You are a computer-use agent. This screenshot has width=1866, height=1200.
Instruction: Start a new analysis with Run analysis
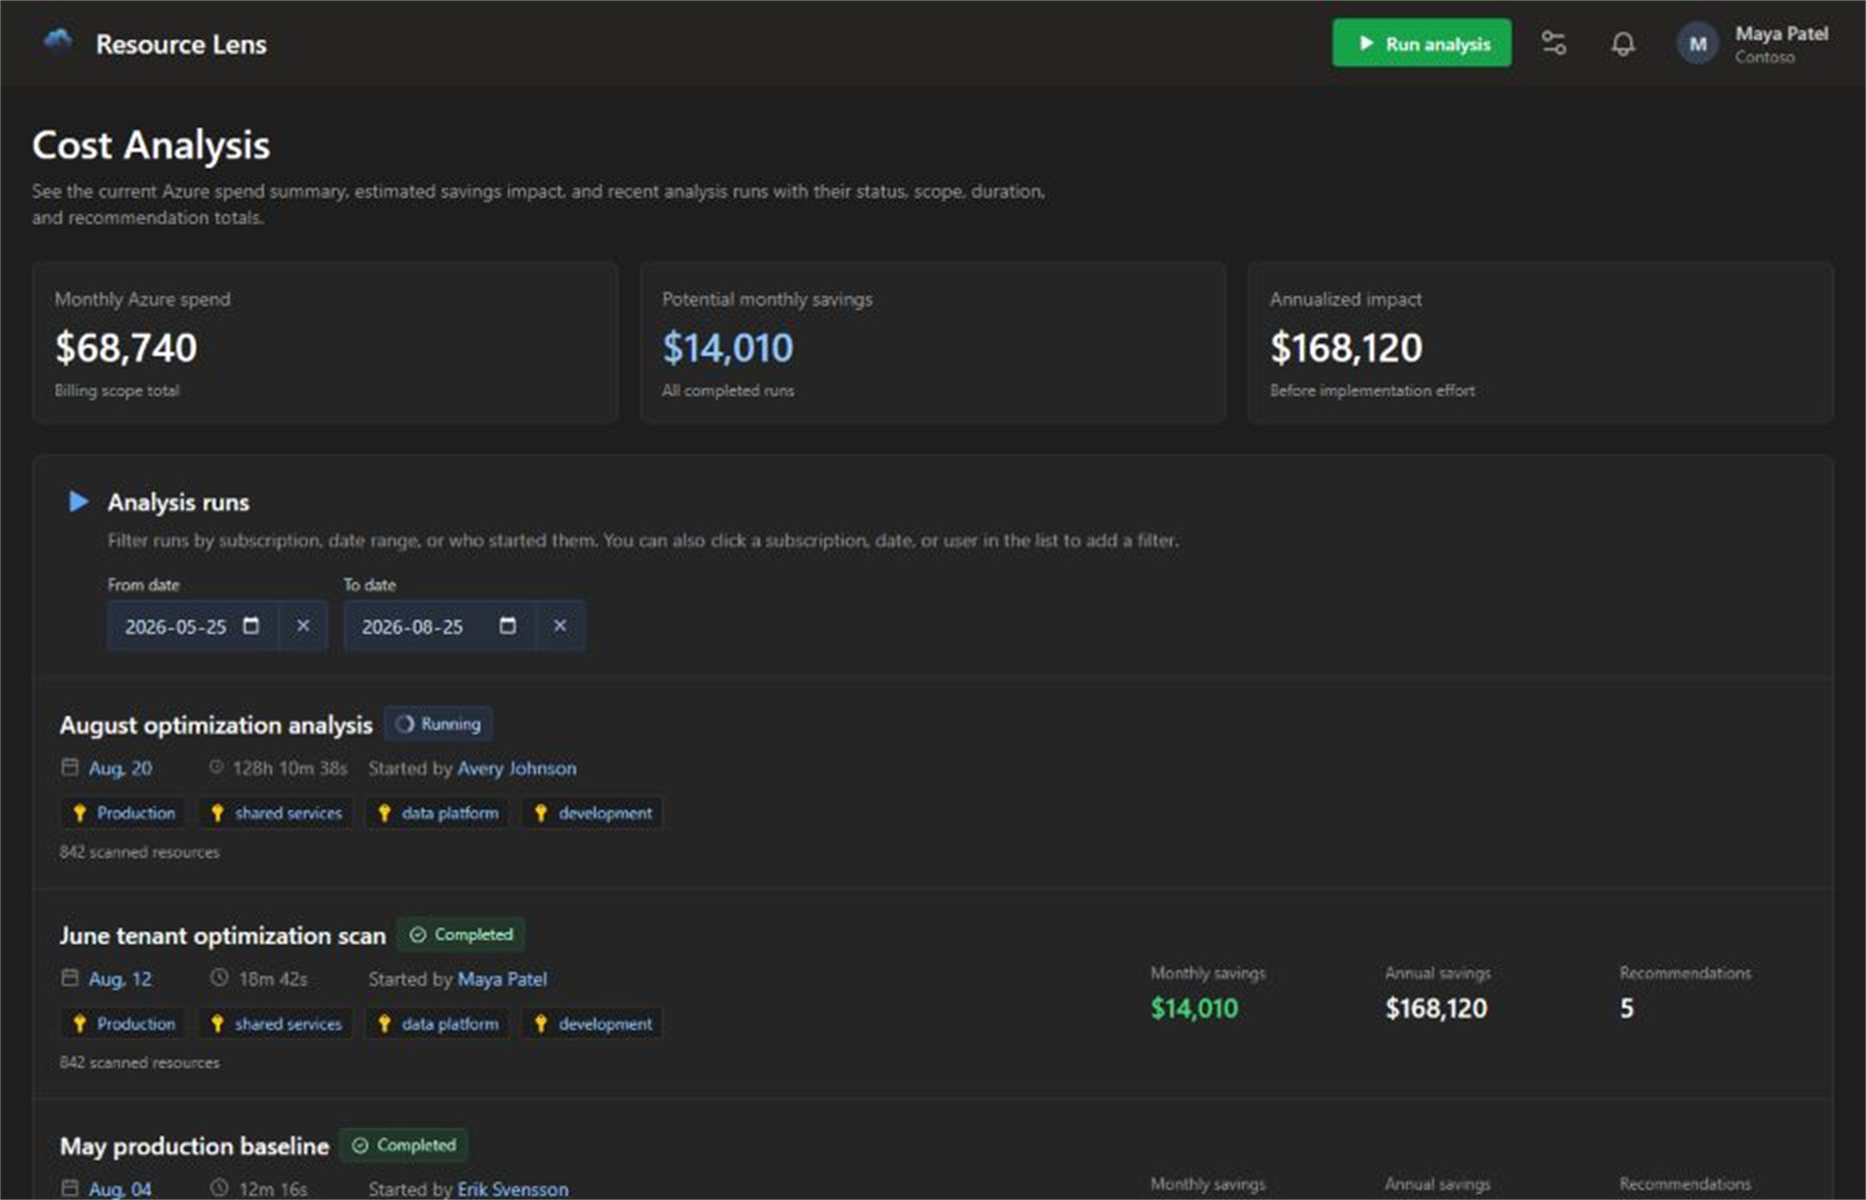1421,43
